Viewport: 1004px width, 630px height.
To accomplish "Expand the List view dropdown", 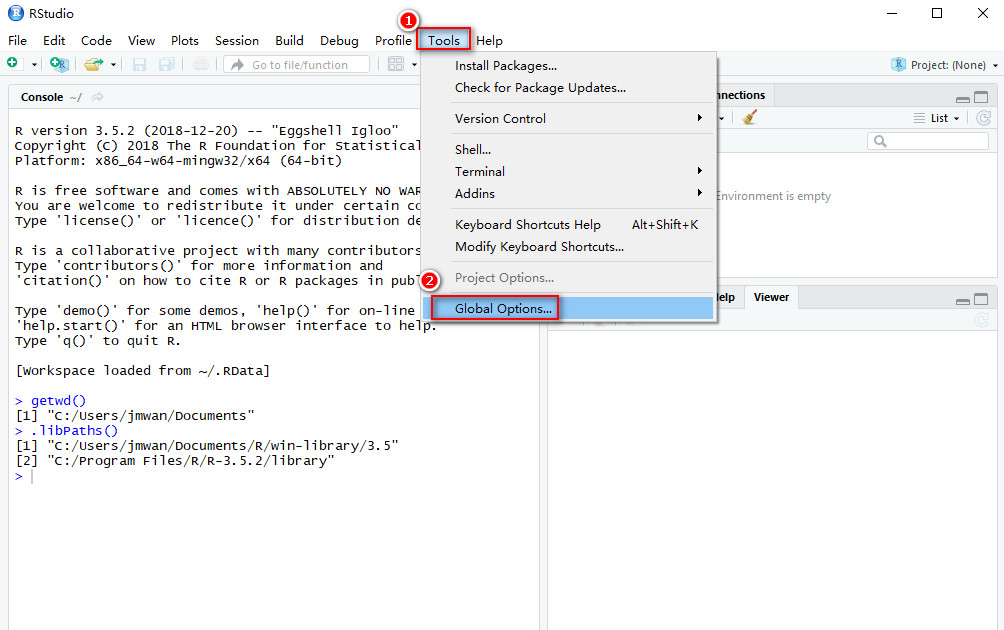I will pos(937,118).
